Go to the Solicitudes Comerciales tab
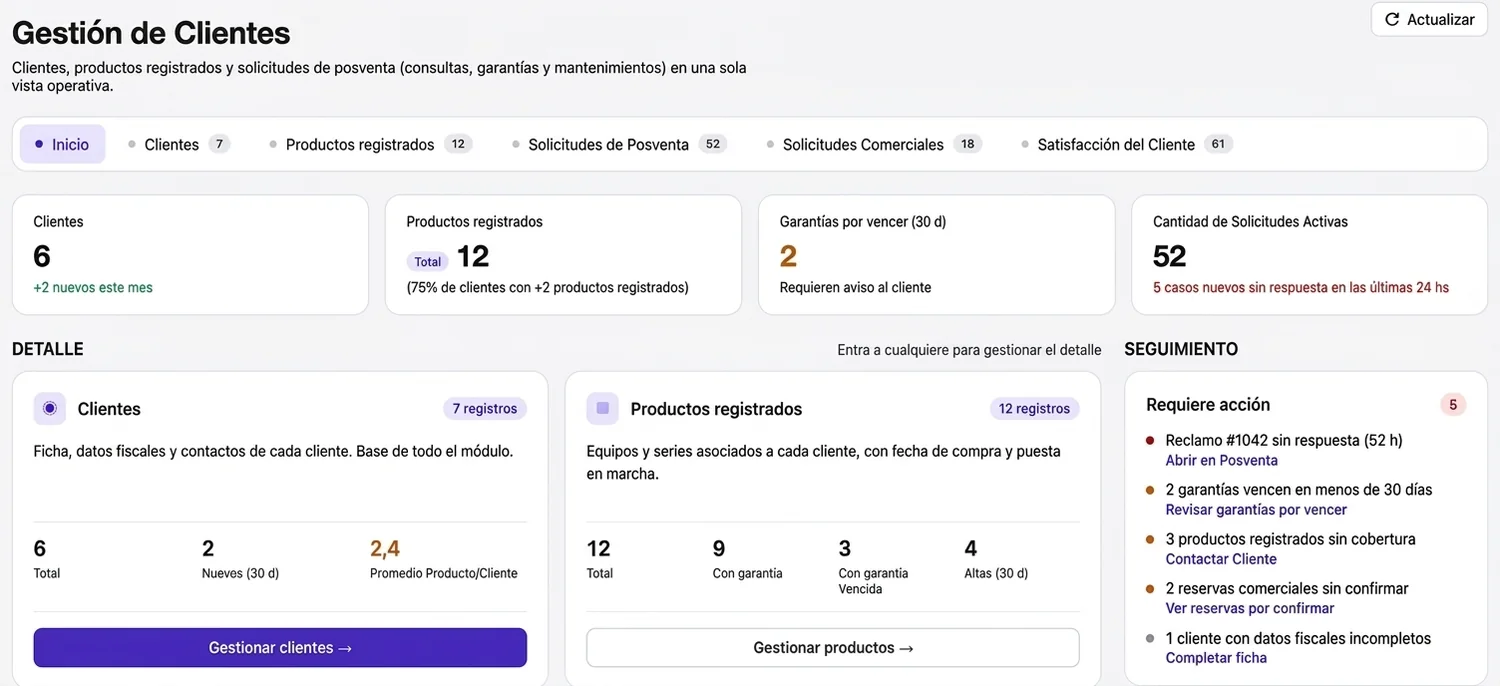The image size is (1500, 686). (872, 144)
